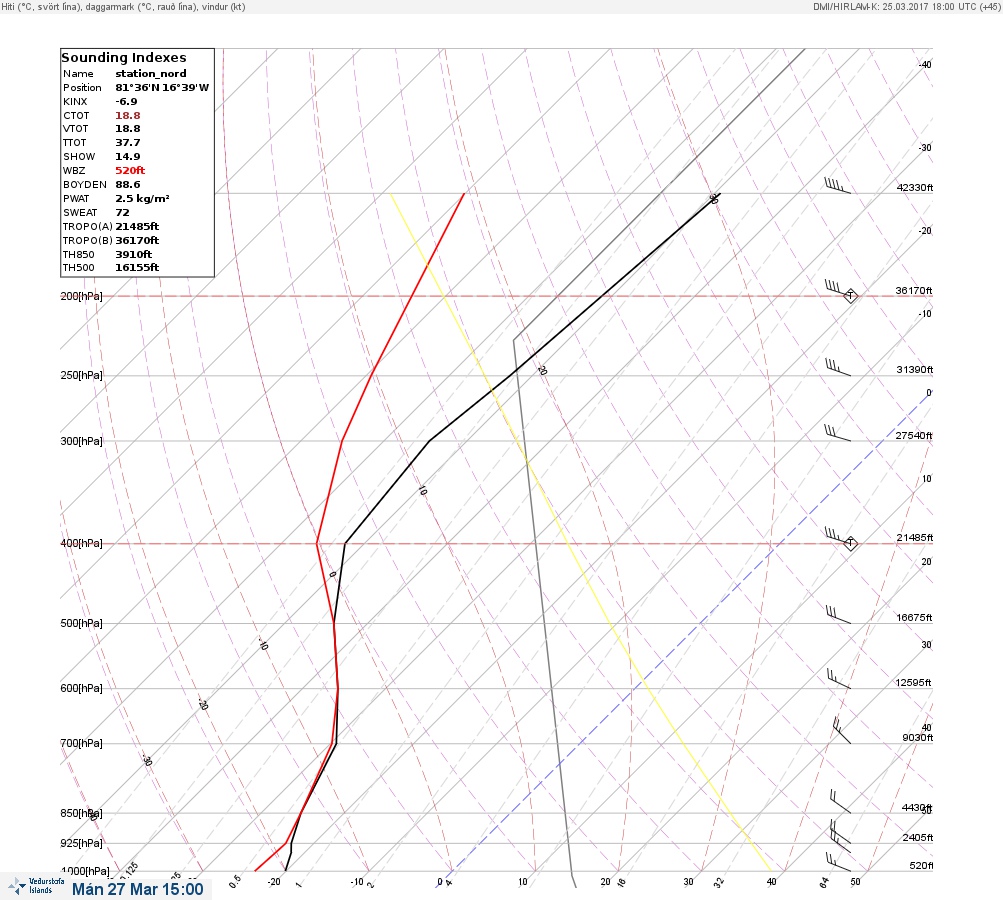Image resolution: width=1003 pixels, height=900 pixels.
Task: Click the 12595ft height label
Action: point(913,683)
